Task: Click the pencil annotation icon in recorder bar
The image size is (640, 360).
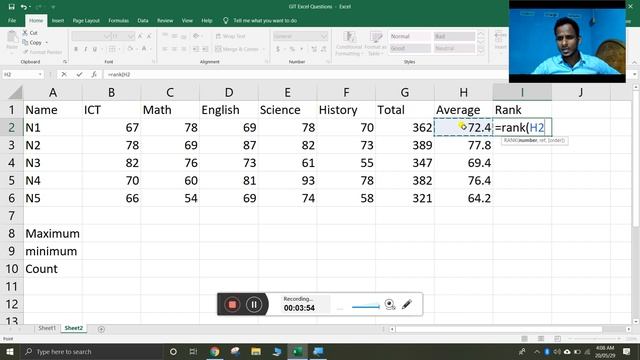Action: (x=407, y=304)
